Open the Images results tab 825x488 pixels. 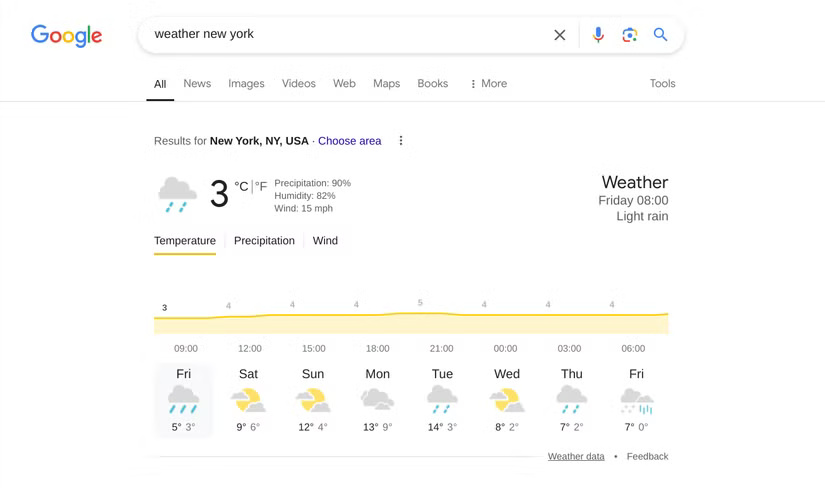[x=246, y=84]
